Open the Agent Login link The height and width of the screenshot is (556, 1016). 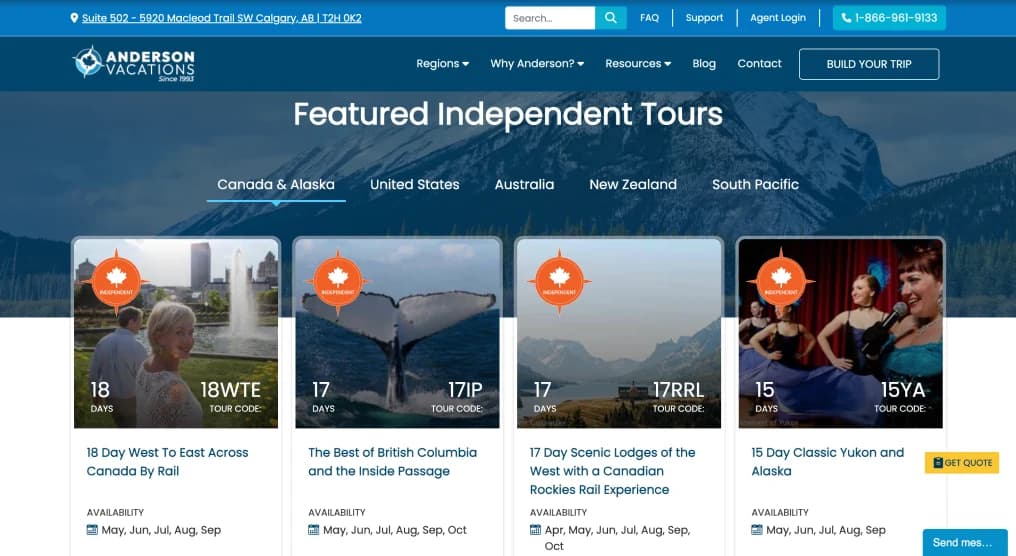click(778, 18)
